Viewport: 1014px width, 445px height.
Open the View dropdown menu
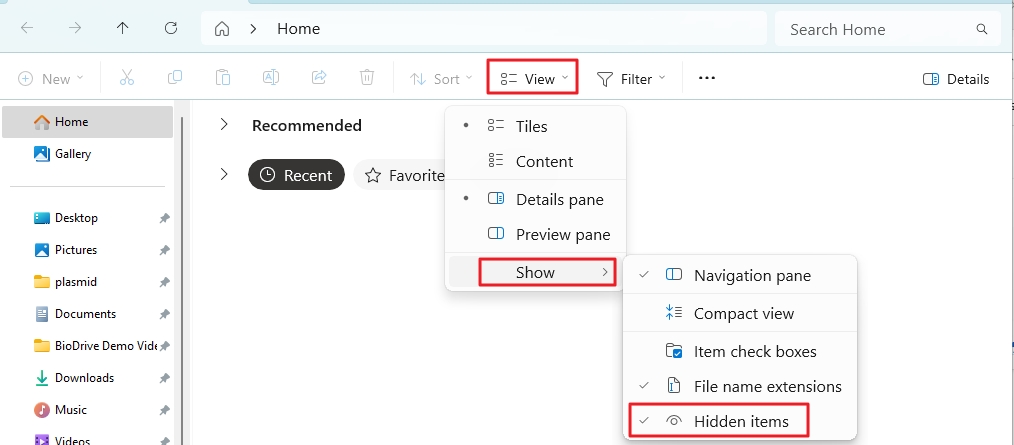(532, 78)
